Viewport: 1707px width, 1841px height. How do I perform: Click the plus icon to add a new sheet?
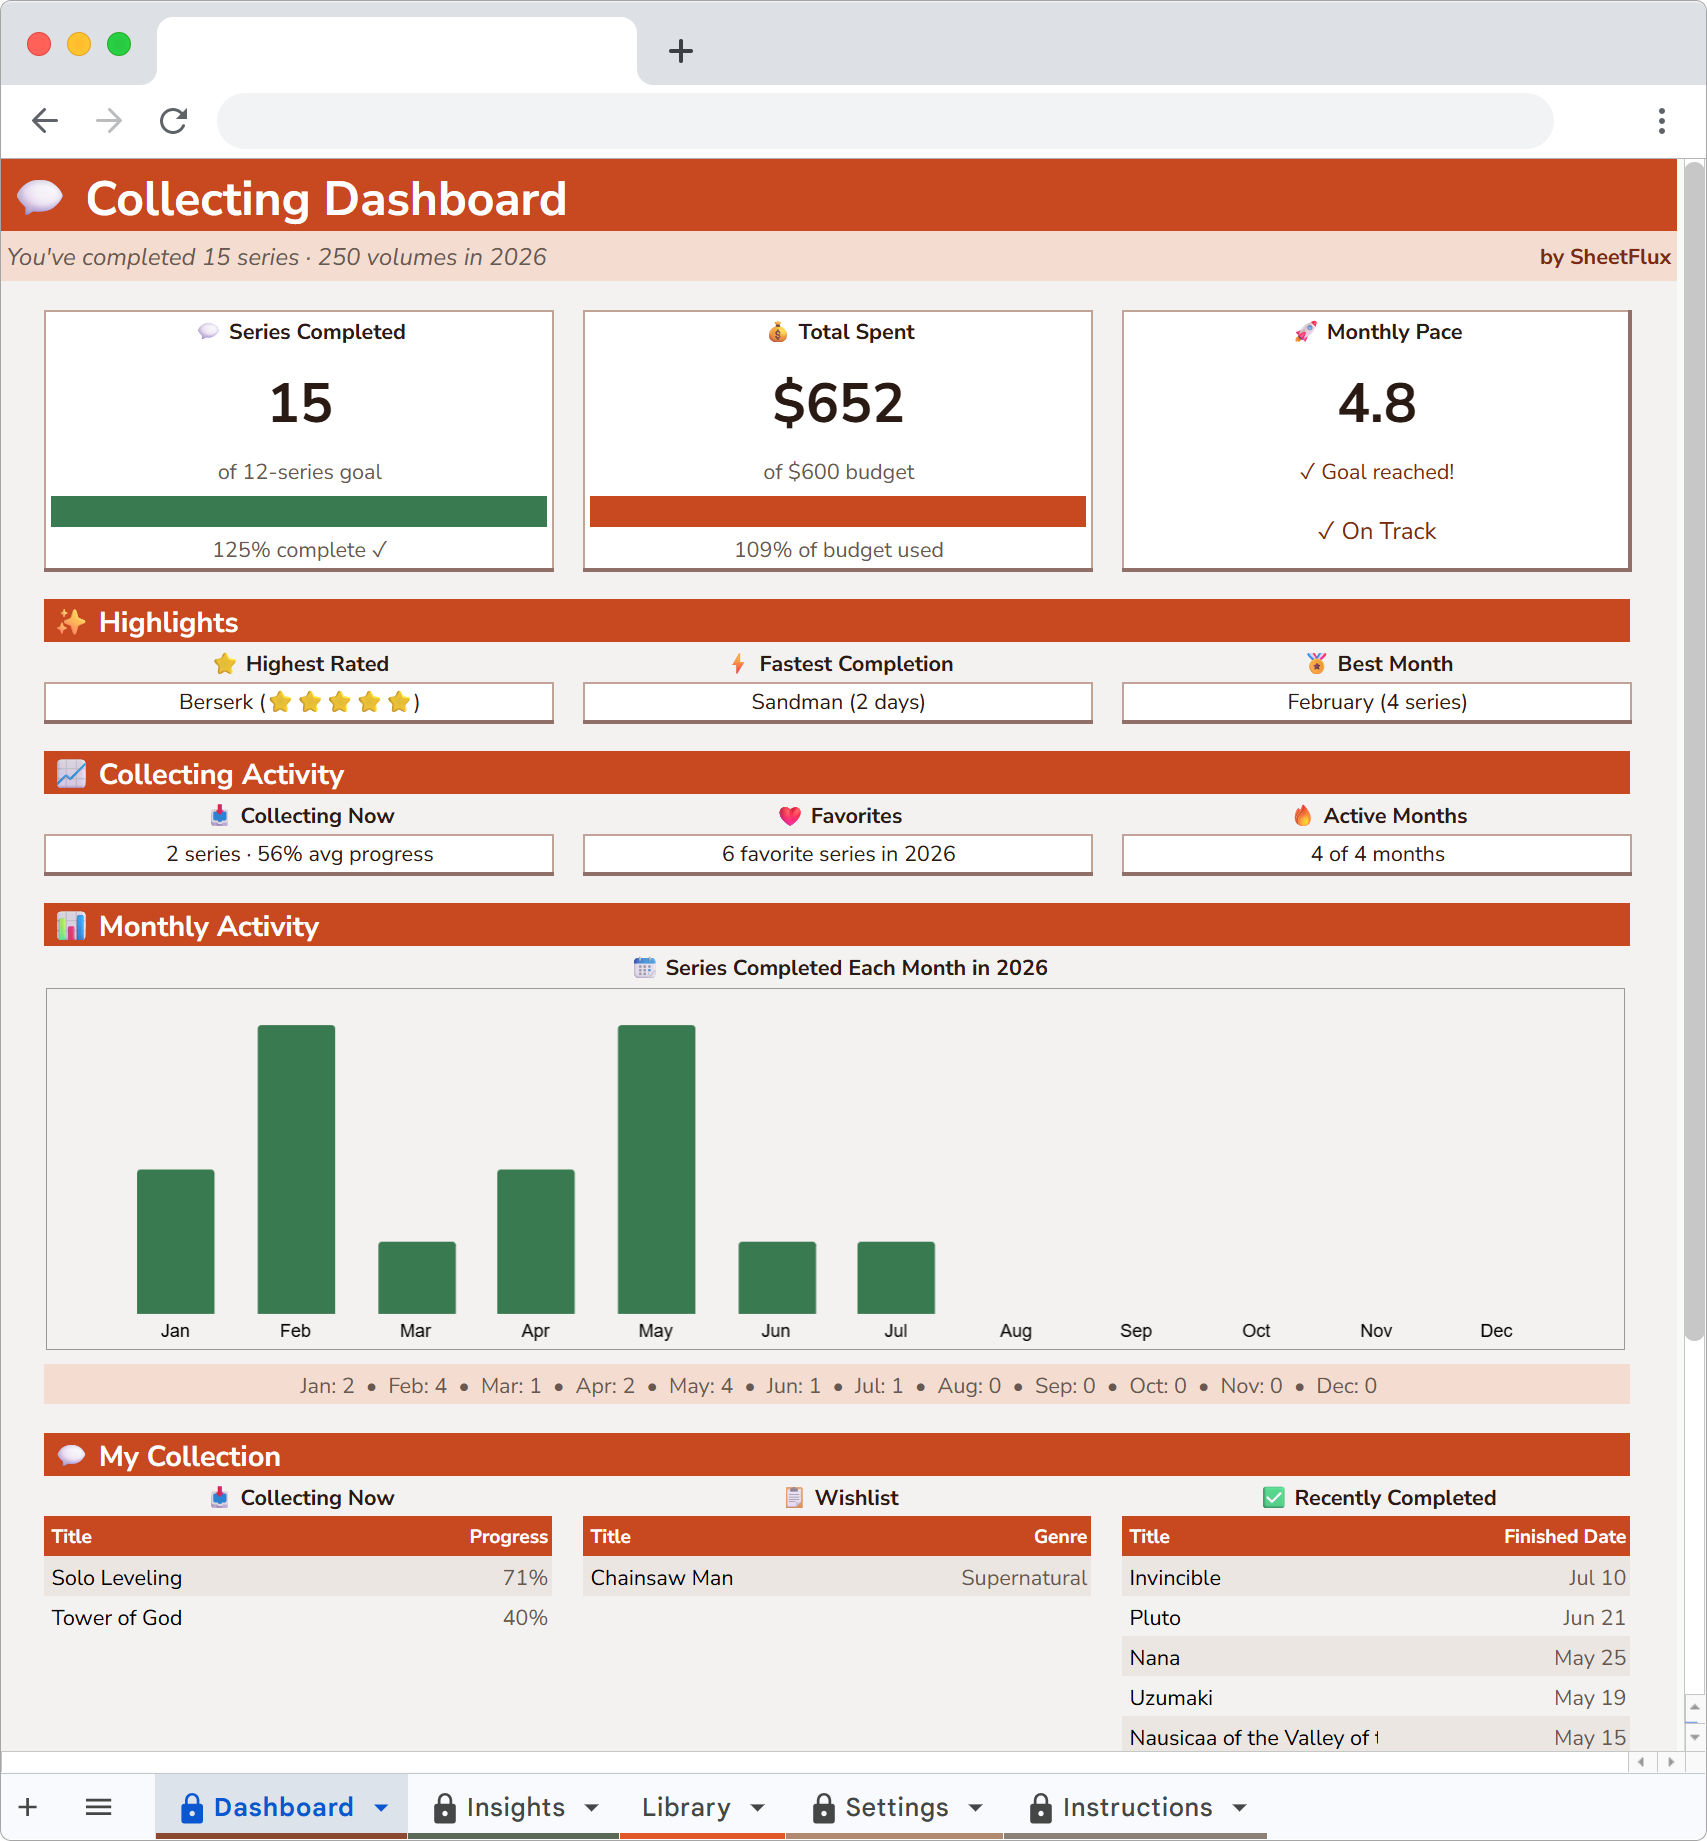coord(27,1806)
